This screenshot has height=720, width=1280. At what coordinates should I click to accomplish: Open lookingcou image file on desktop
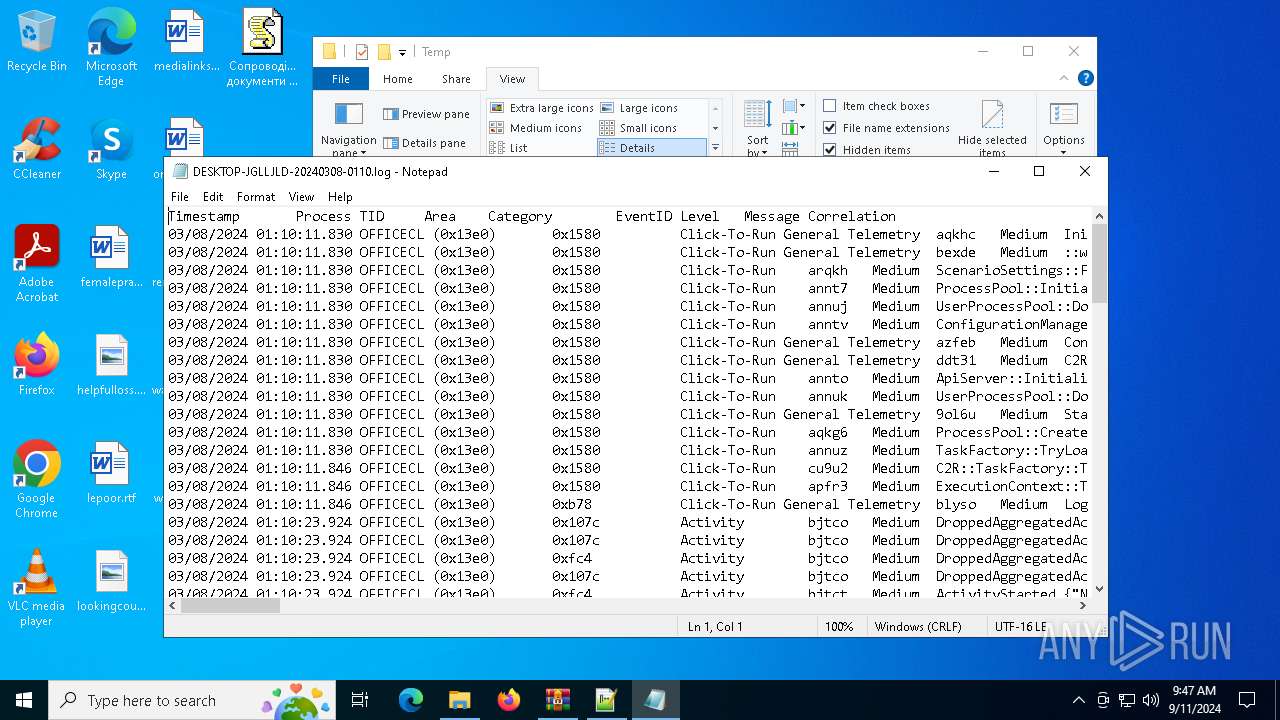(111, 581)
